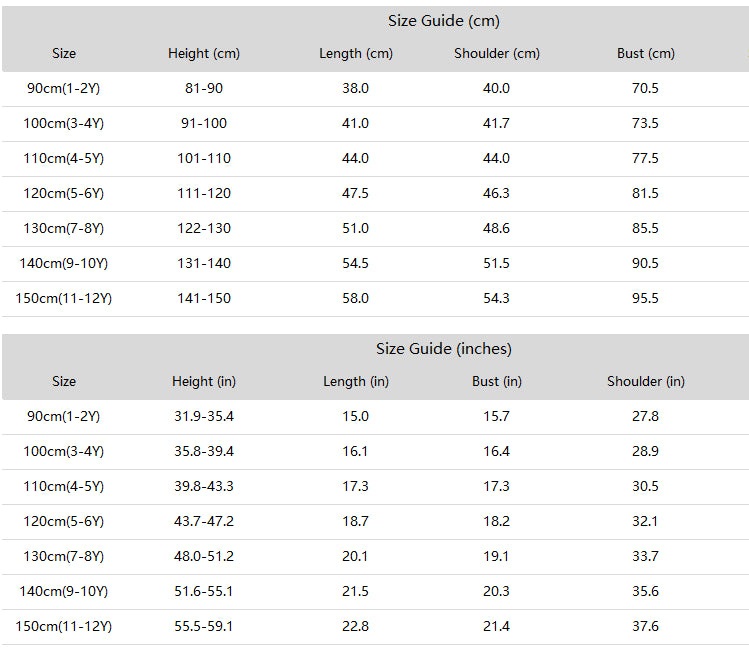Click the Length (in) column header
Image resolution: width=749 pixels, height=652 pixels.
(x=356, y=382)
